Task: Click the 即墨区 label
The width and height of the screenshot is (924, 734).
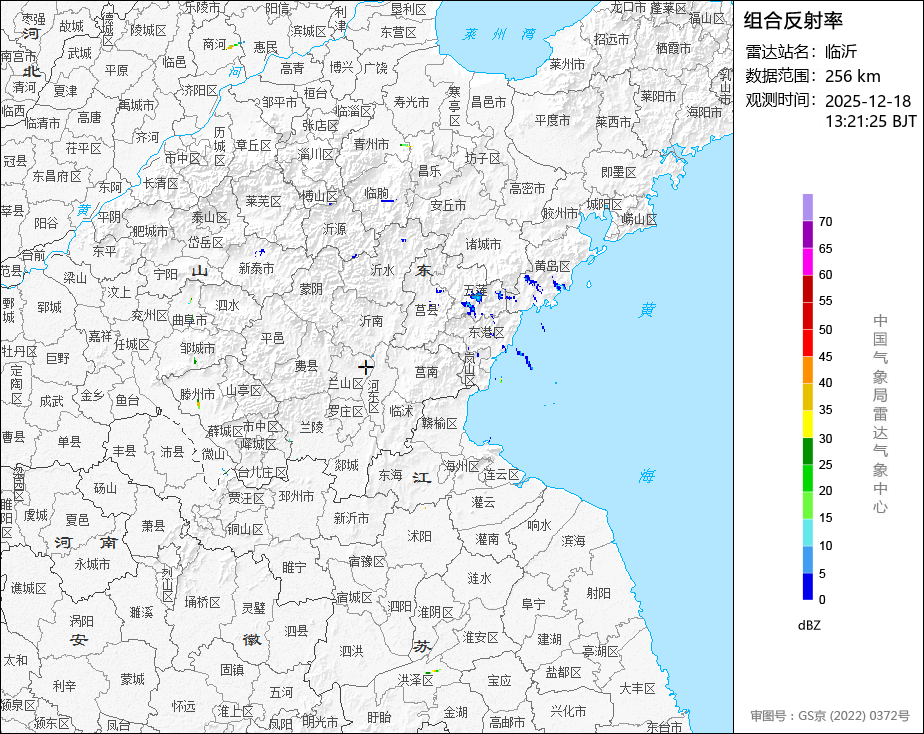Action: point(619,173)
